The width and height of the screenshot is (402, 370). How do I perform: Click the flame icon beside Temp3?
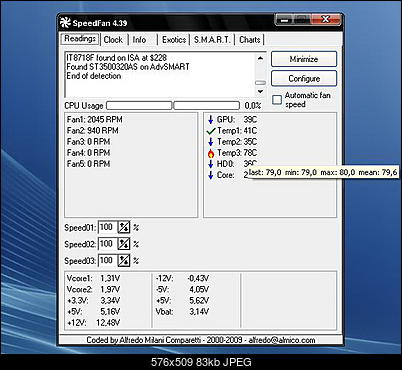211,153
